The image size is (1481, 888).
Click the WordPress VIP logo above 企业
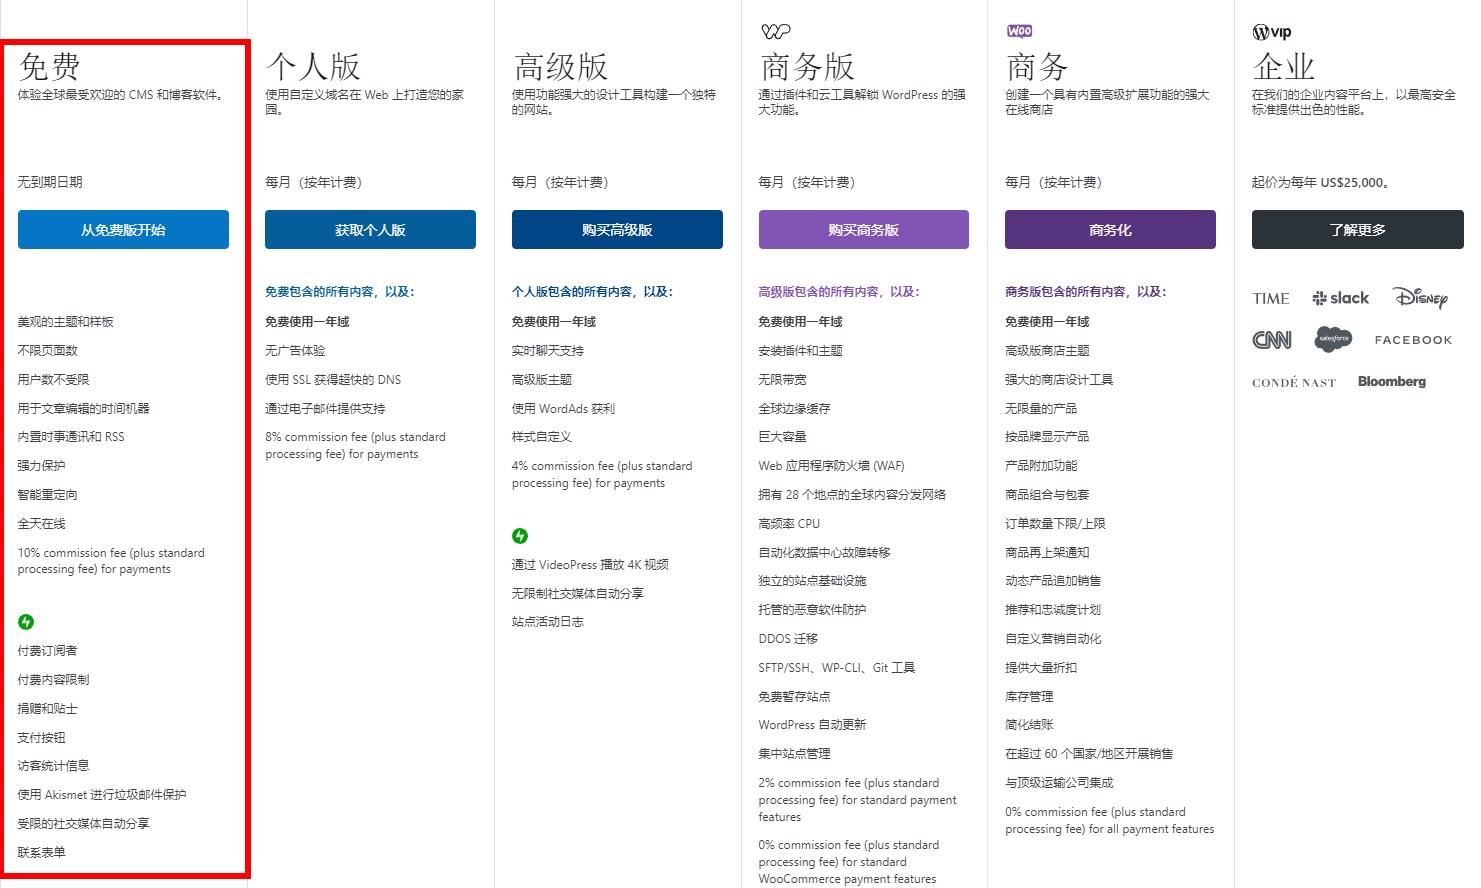click(x=1272, y=32)
